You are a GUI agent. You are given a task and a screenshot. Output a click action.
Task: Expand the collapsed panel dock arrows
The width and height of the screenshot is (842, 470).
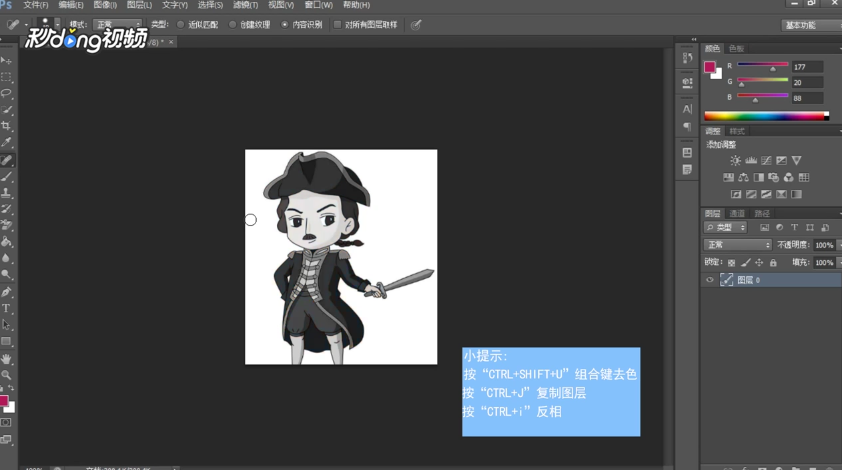coord(694,40)
